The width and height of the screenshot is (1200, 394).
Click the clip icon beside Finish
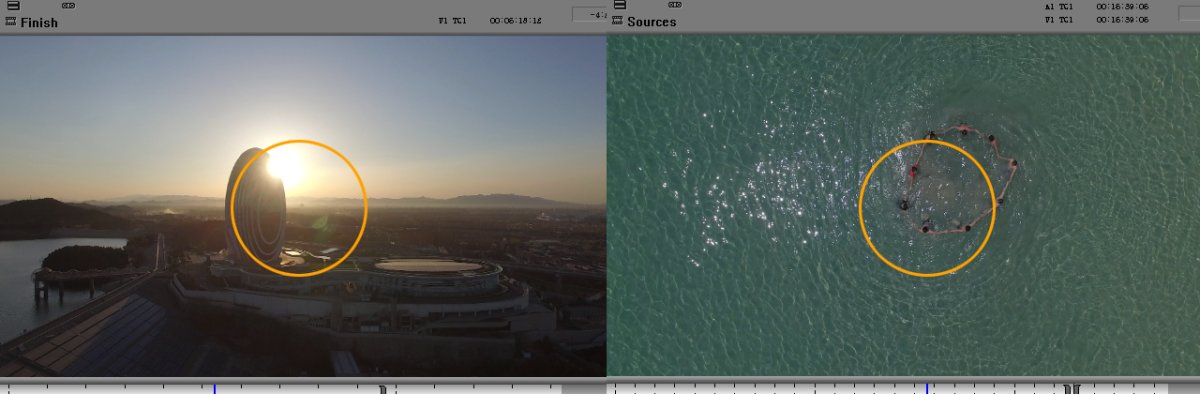point(10,21)
